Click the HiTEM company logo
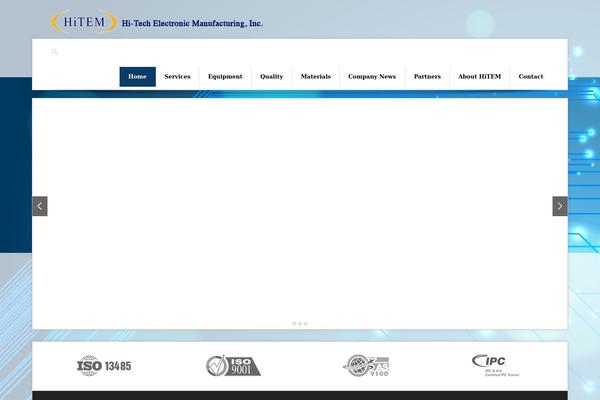This screenshot has height=400, width=600. (83, 21)
